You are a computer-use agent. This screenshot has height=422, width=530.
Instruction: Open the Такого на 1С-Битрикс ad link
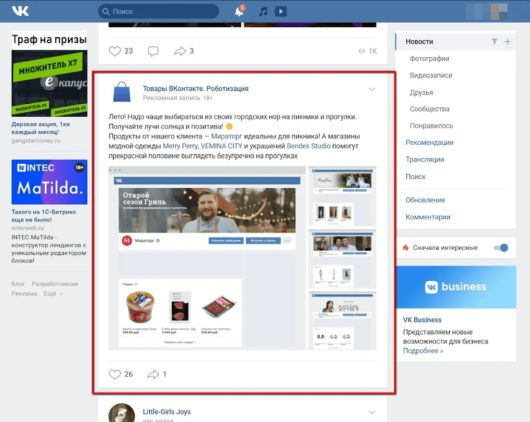click(x=44, y=216)
